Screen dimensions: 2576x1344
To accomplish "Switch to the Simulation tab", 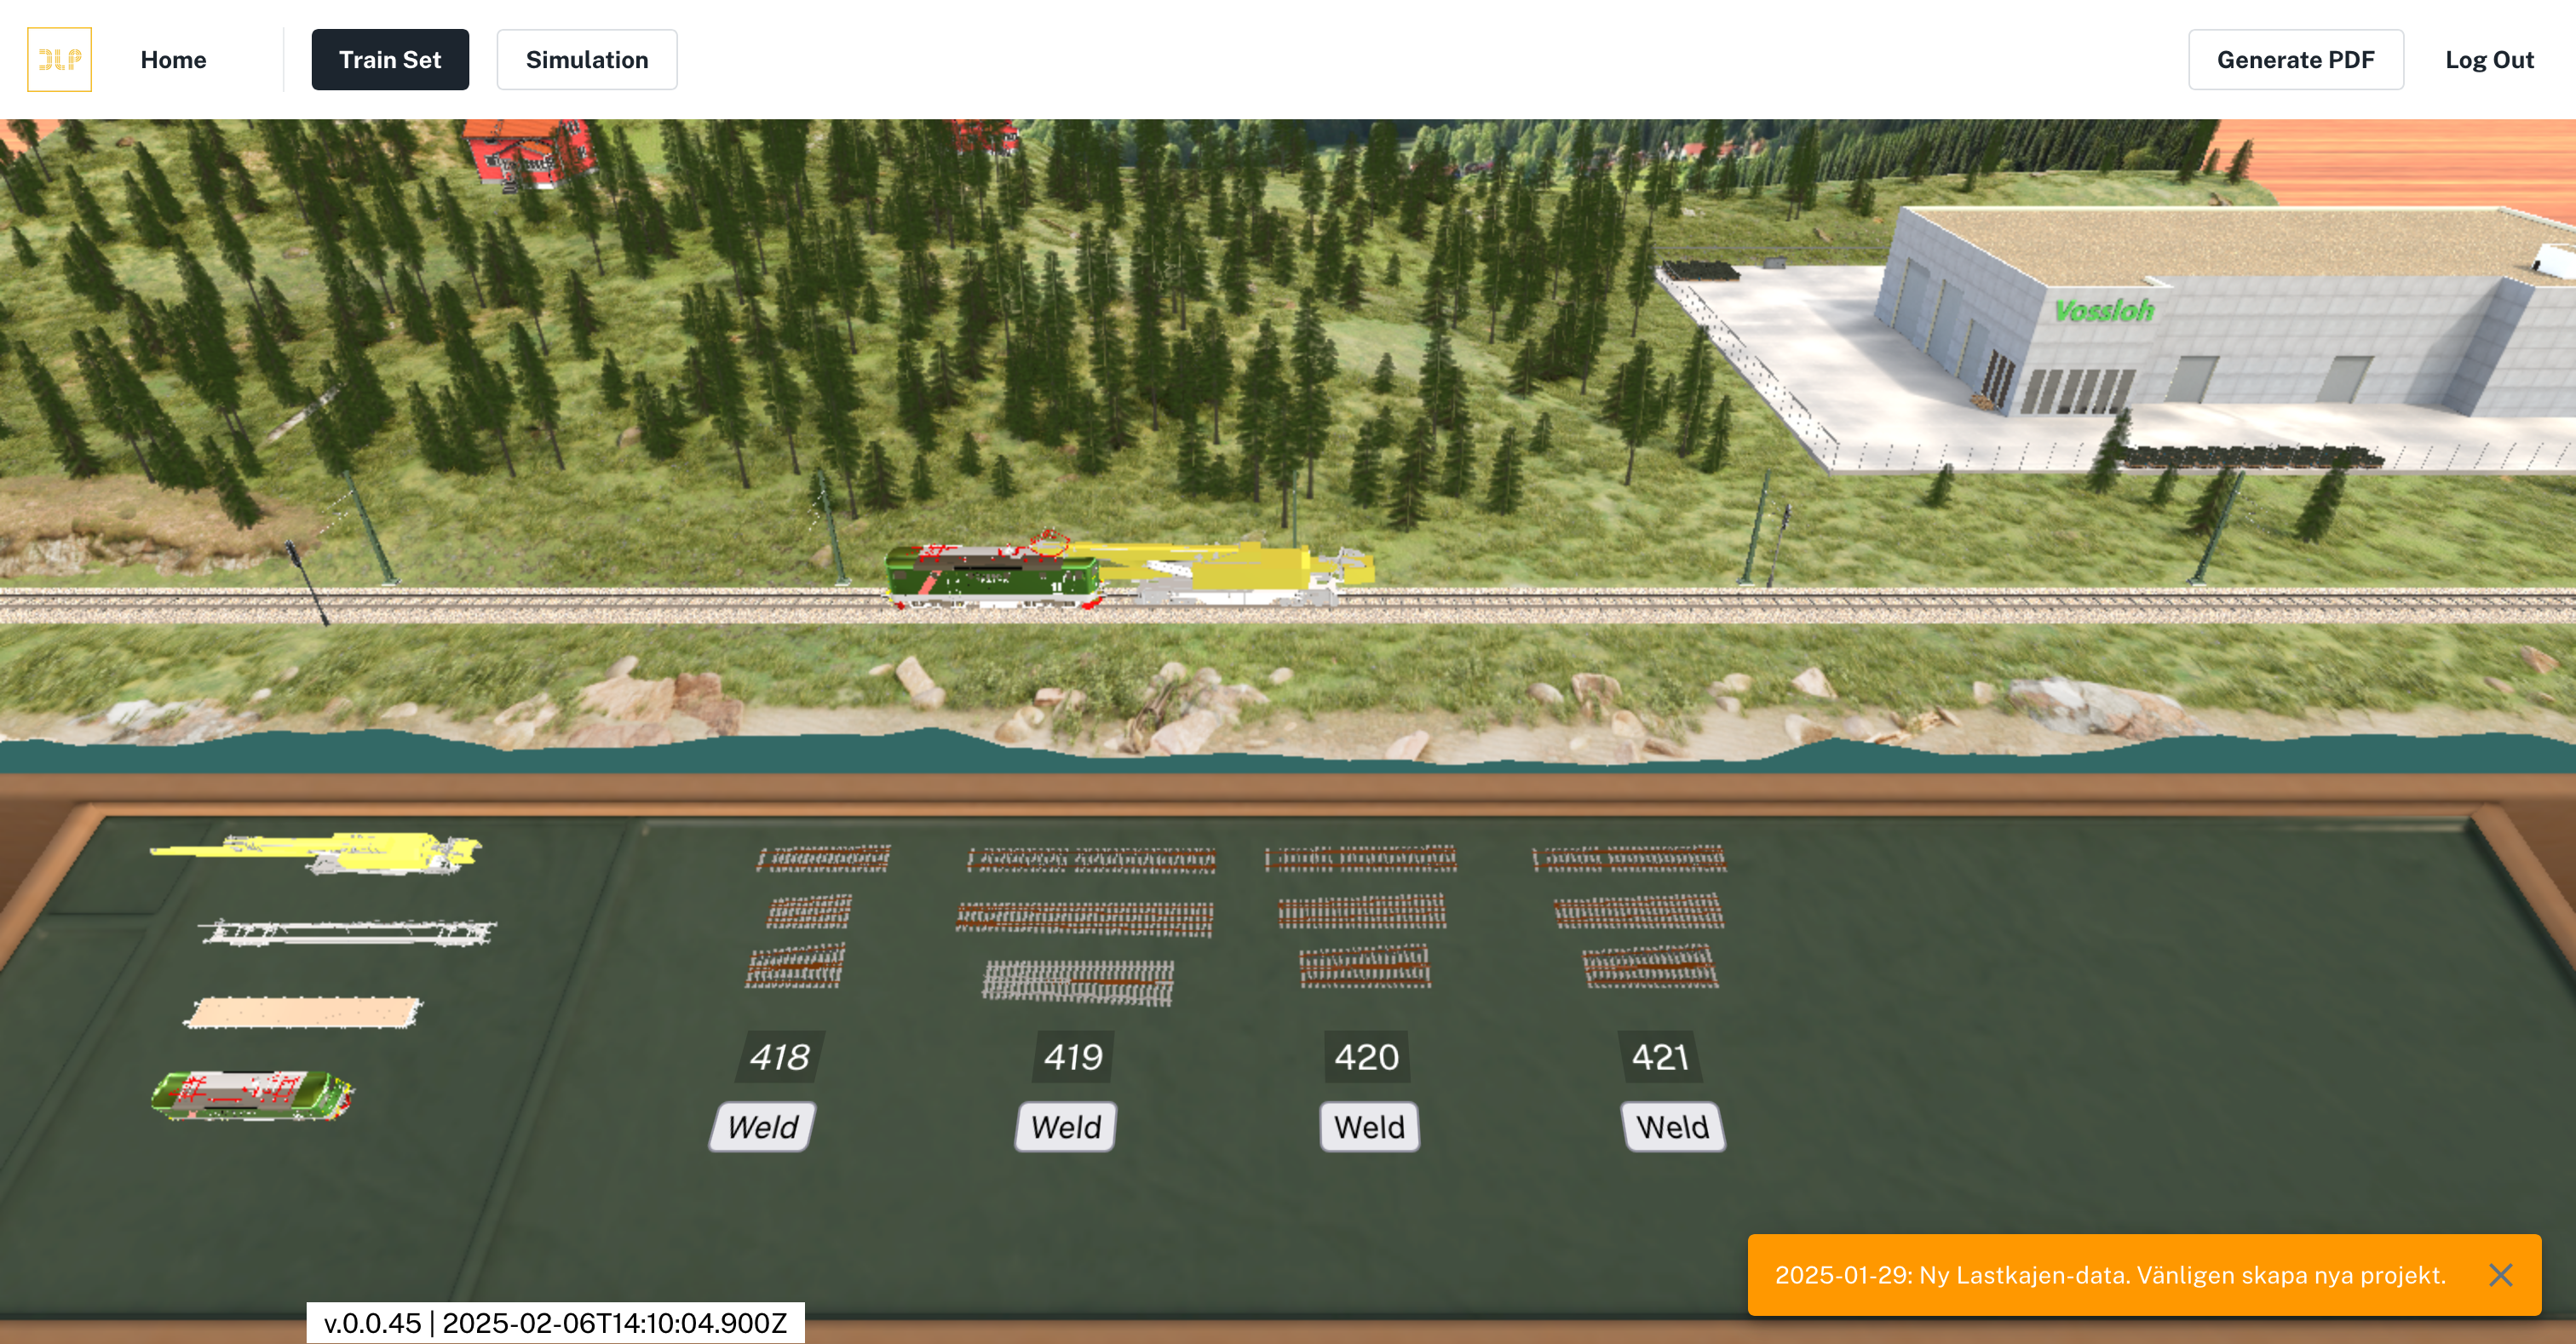I will (587, 60).
